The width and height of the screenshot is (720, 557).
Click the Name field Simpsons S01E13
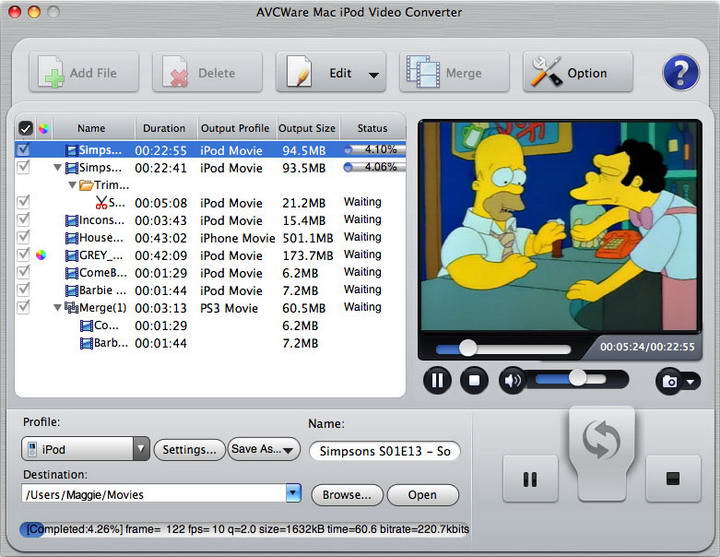tap(385, 451)
